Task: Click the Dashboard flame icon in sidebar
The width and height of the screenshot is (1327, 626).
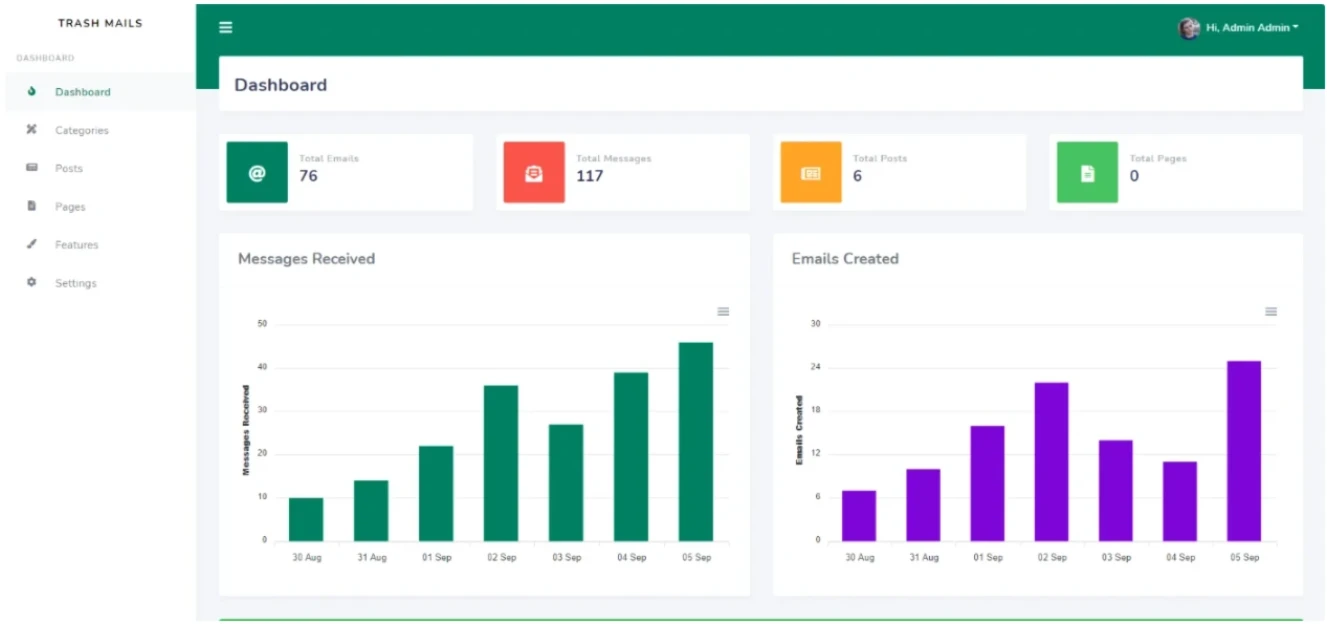Action: pyautogui.click(x=32, y=92)
